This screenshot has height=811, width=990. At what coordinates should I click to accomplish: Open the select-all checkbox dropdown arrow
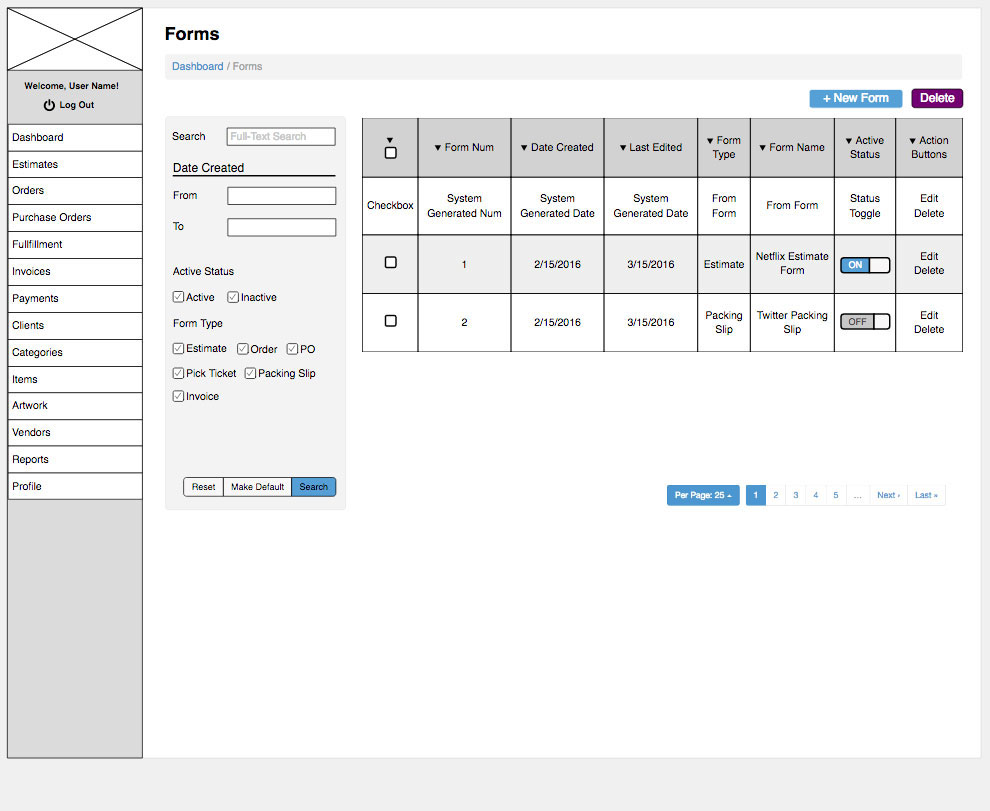coord(390,140)
